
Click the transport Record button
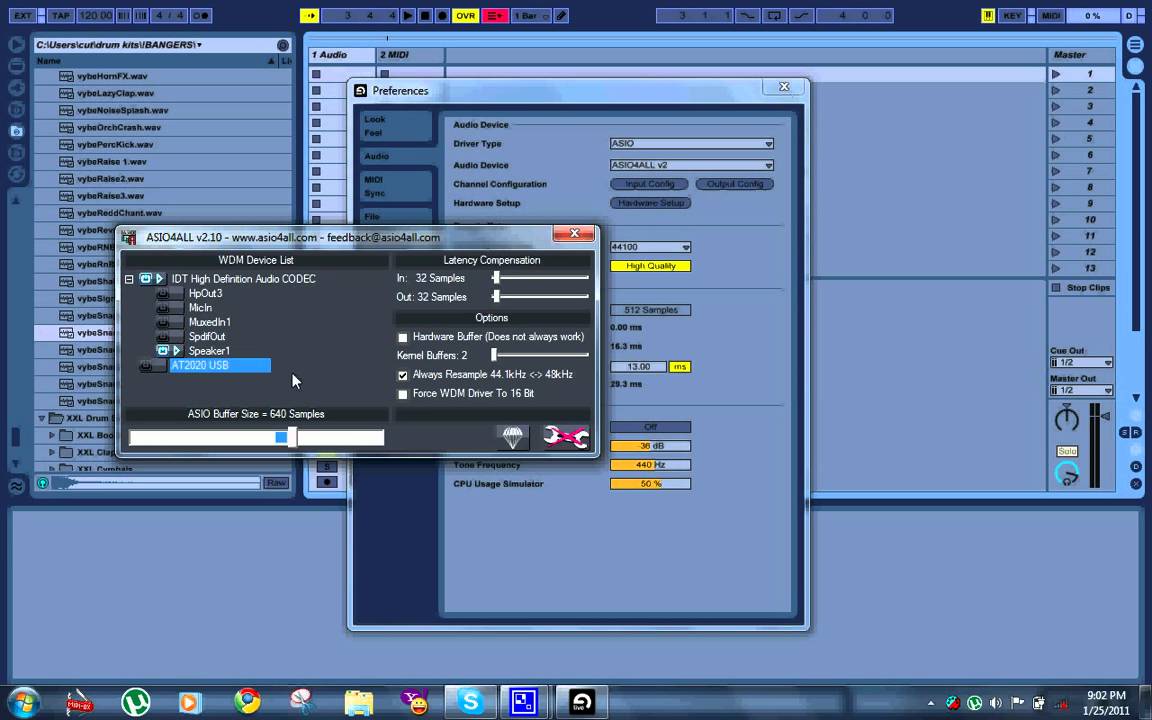point(442,16)
